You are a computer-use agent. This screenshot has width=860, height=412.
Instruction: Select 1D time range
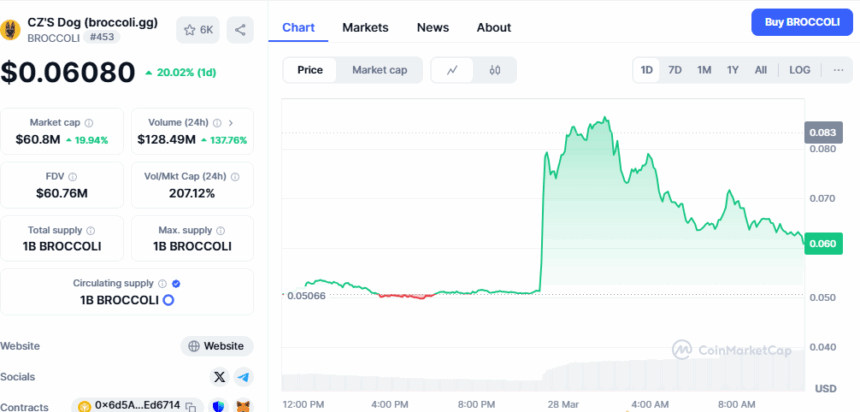(647, 70)
